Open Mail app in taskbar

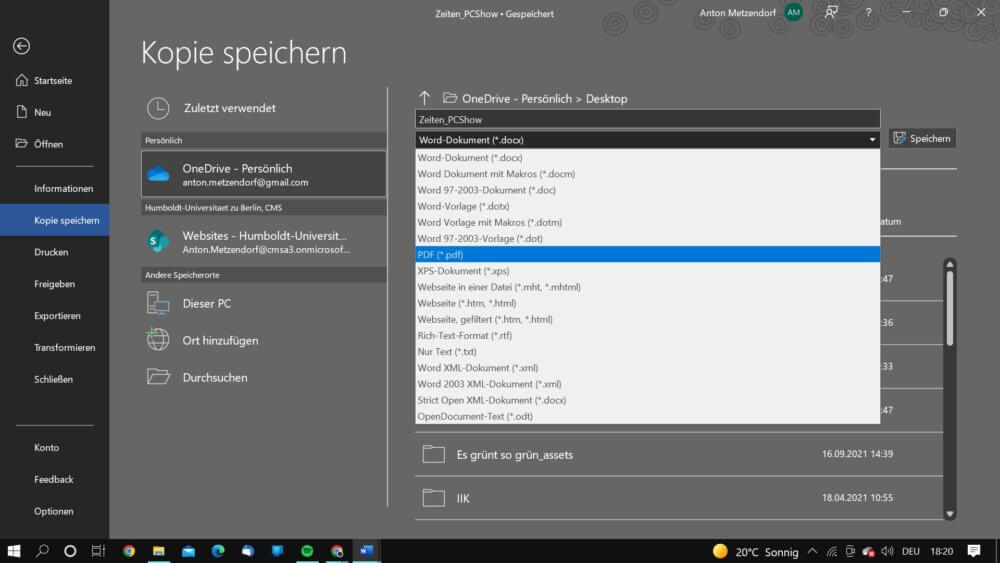189,551
